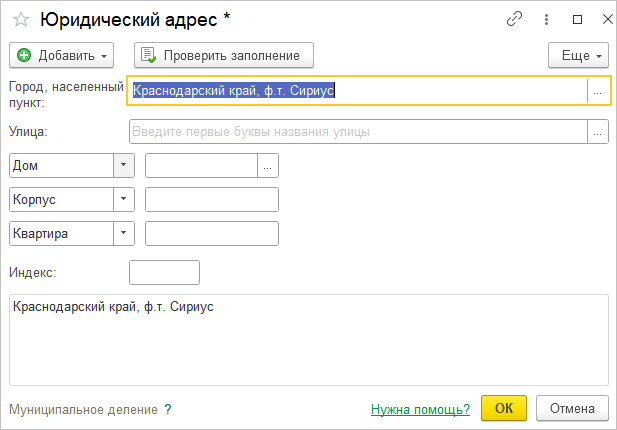Click the favorites star icon
This screenshot has height=430, width=617.
click(20, 19)
